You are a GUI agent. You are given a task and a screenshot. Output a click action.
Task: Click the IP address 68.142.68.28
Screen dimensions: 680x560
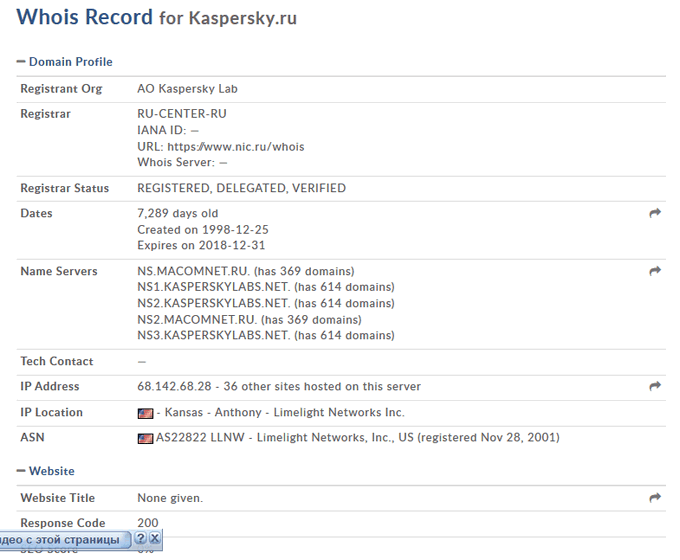[x=174, y=386]
